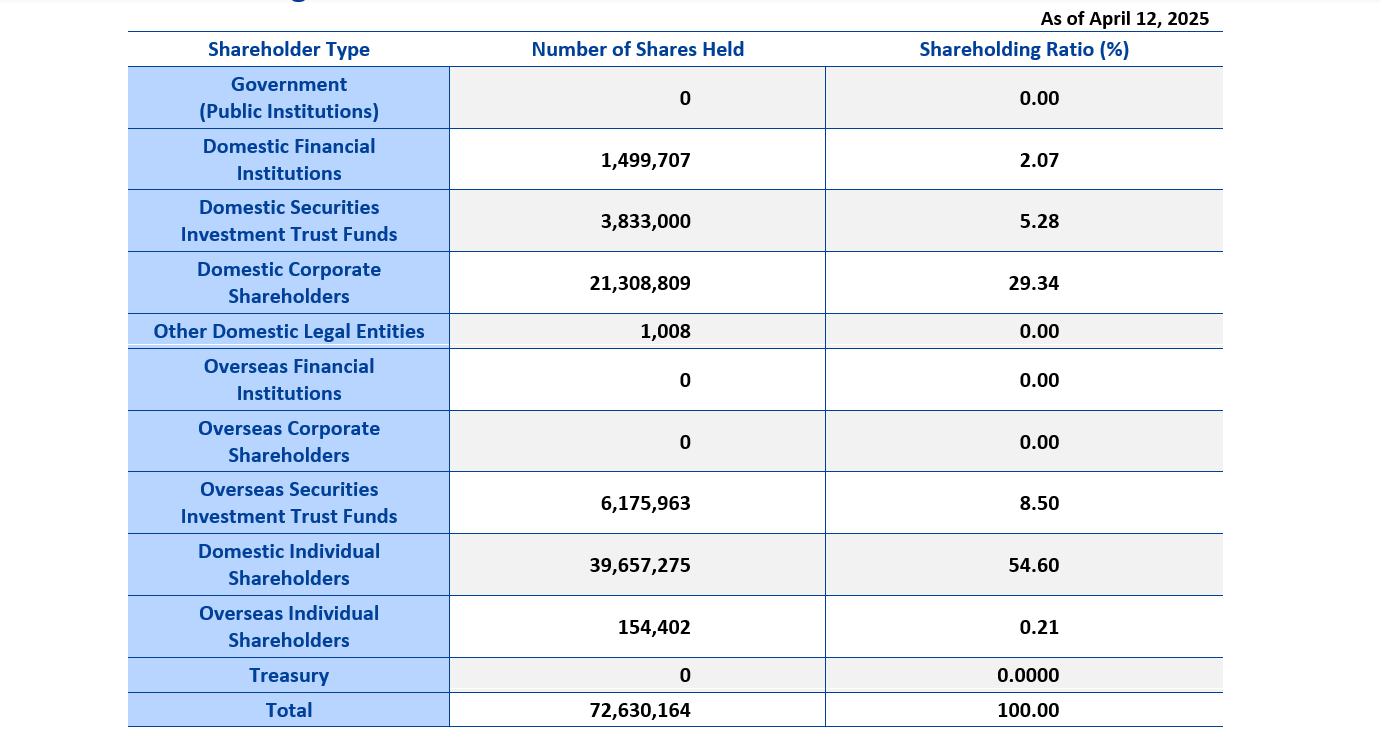This screenshot has height=729, width=1380.
Task: Select the Domestic Corporate Shareholders label
Action: (x=288, y=283)
